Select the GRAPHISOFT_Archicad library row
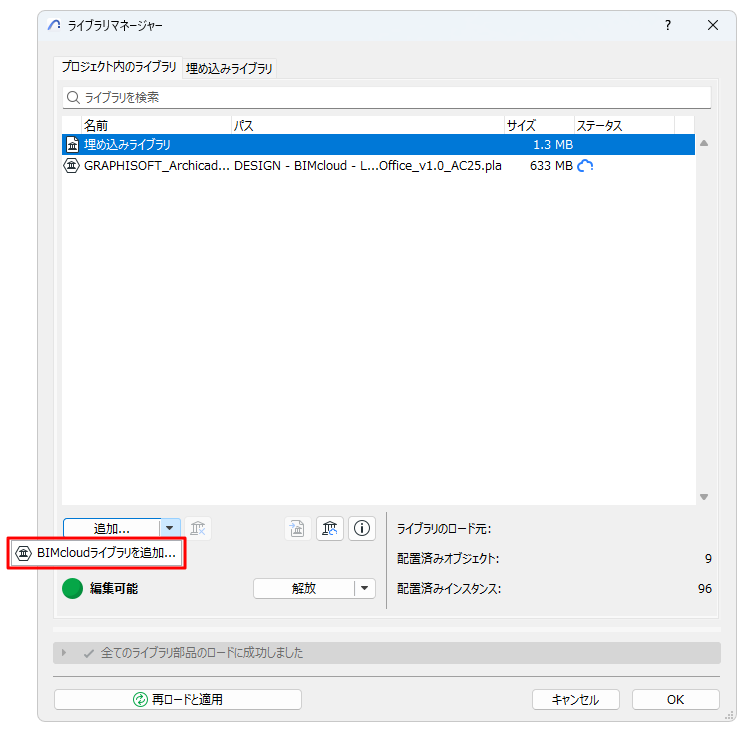 point(378,166)
